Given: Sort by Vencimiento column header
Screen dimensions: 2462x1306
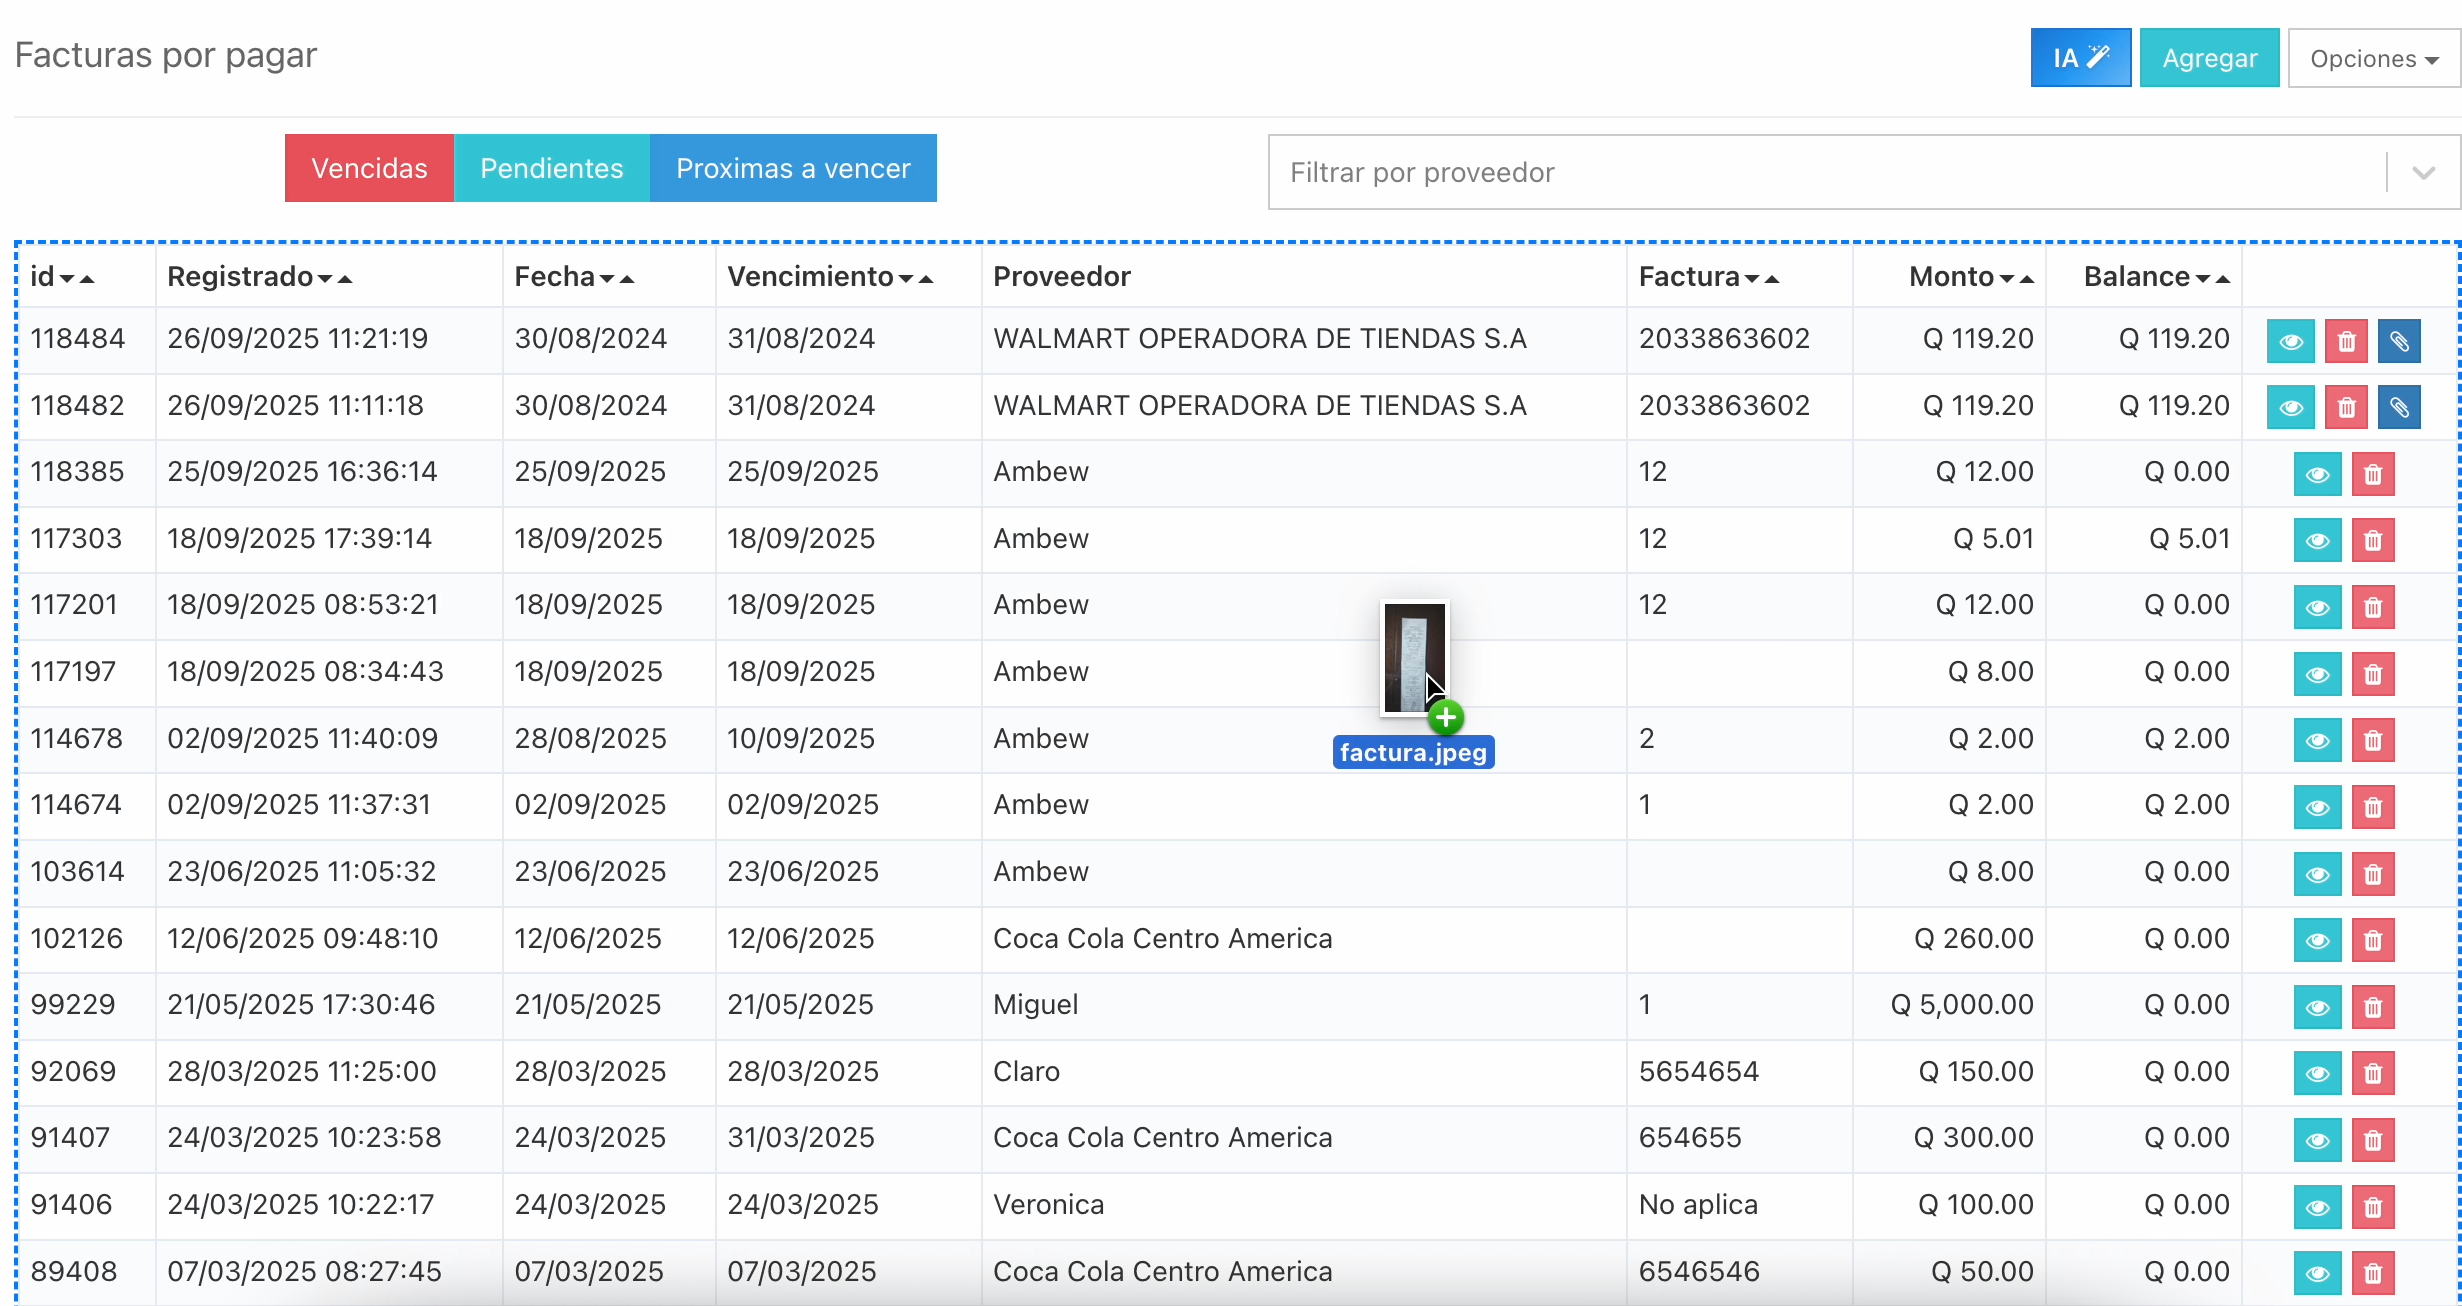Looking at the screenshot, I should (830, 277).
